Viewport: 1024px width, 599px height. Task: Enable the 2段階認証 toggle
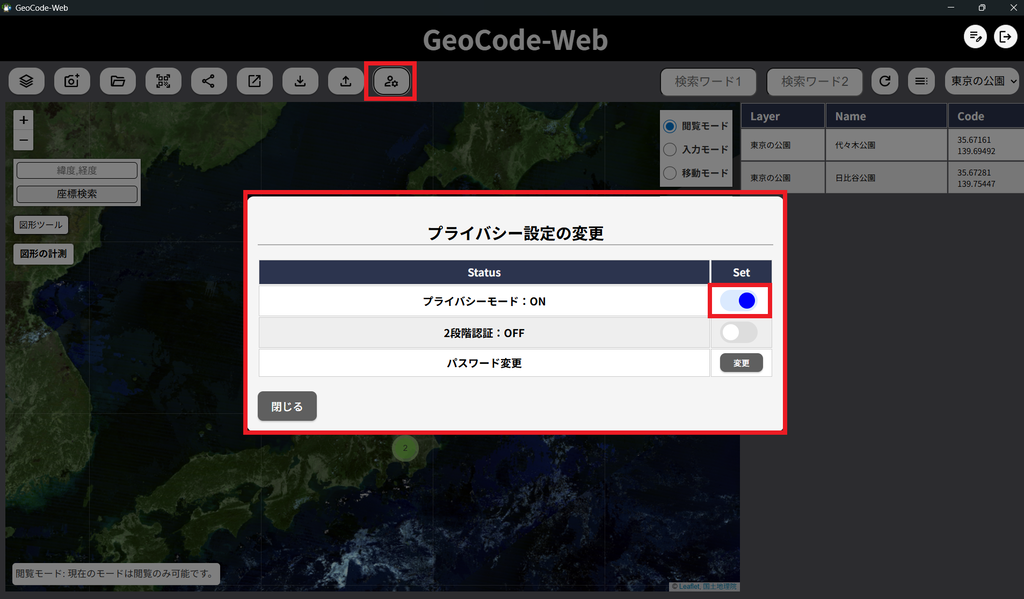[739, 332]
